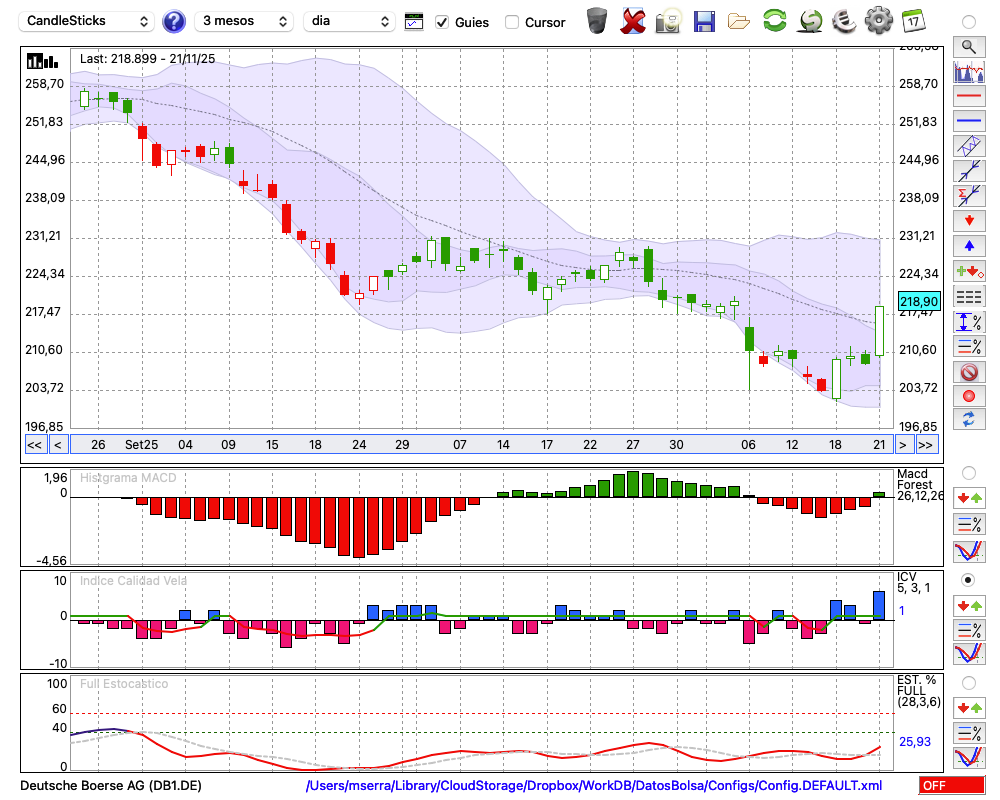This screenshot has height=800, width=1000.
Task: Click the red OFF button
Action: (x=951, y=786)
